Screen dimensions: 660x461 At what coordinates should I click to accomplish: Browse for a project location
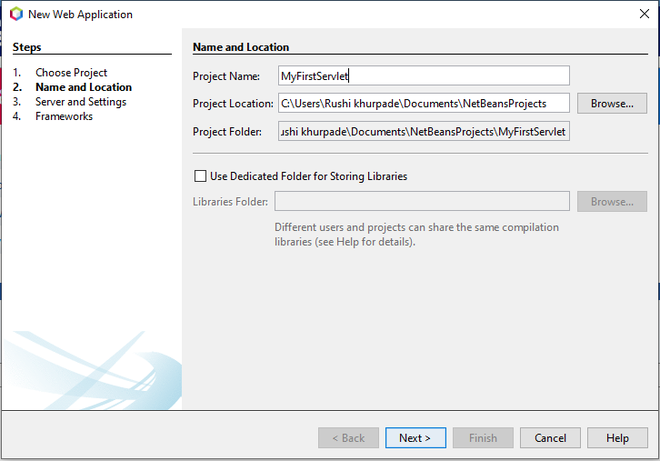pyautogui.click(x=612, y=103)
